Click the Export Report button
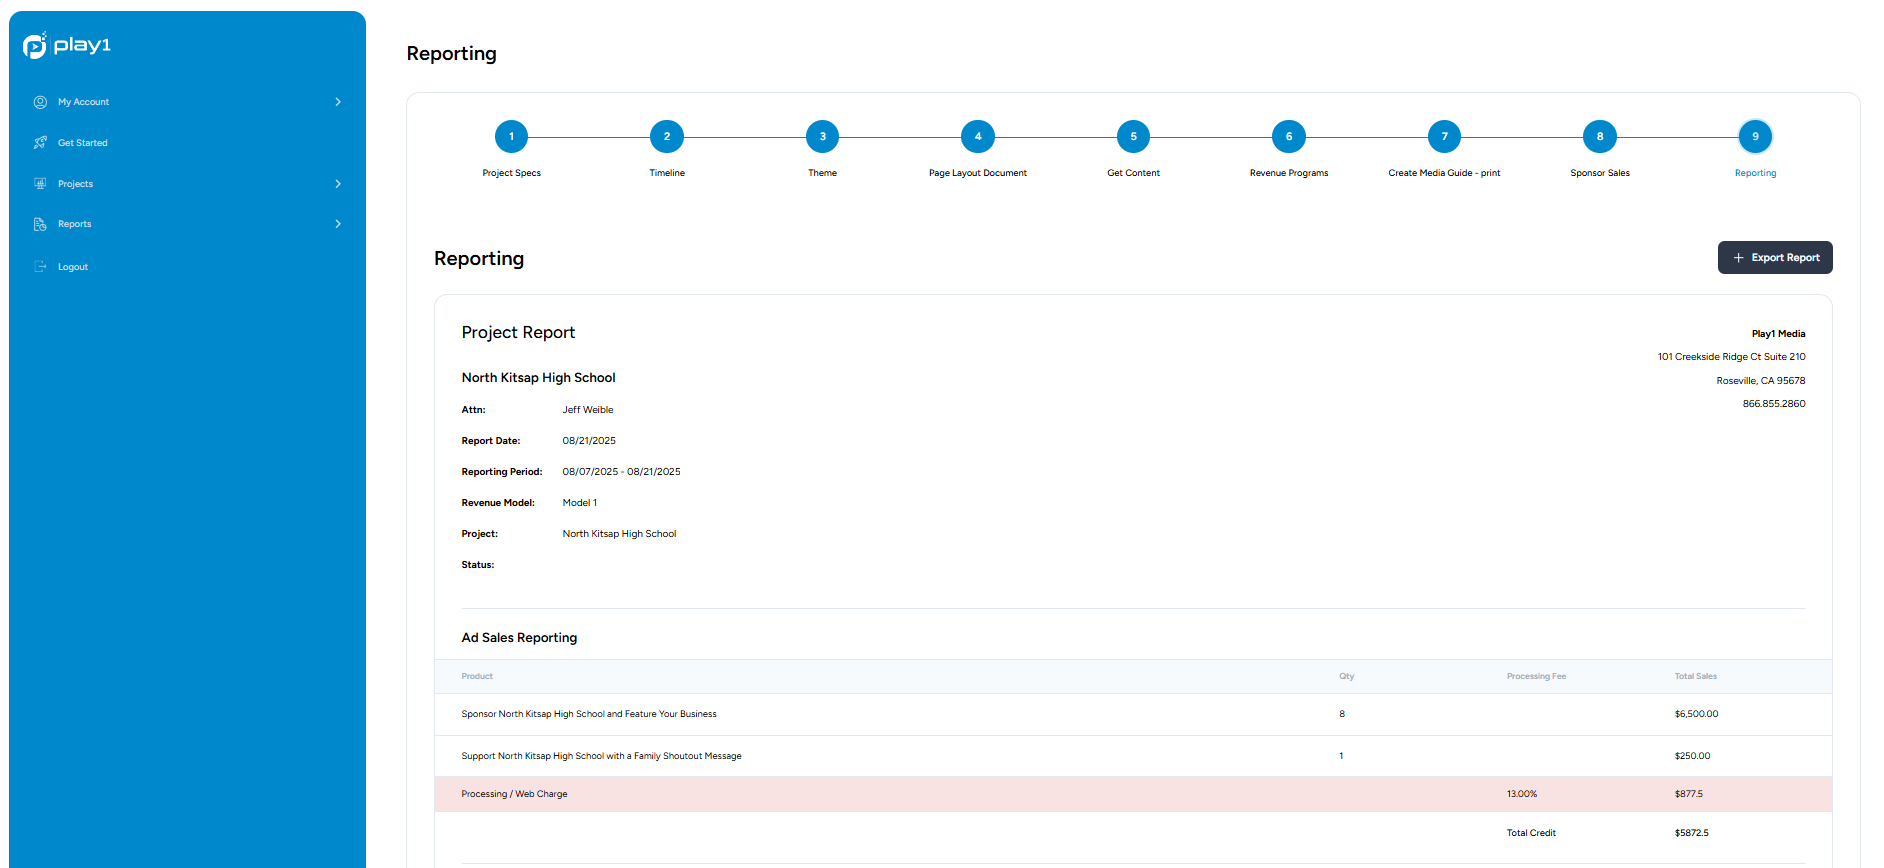The image size is (1884, 868). [1775, 257]
